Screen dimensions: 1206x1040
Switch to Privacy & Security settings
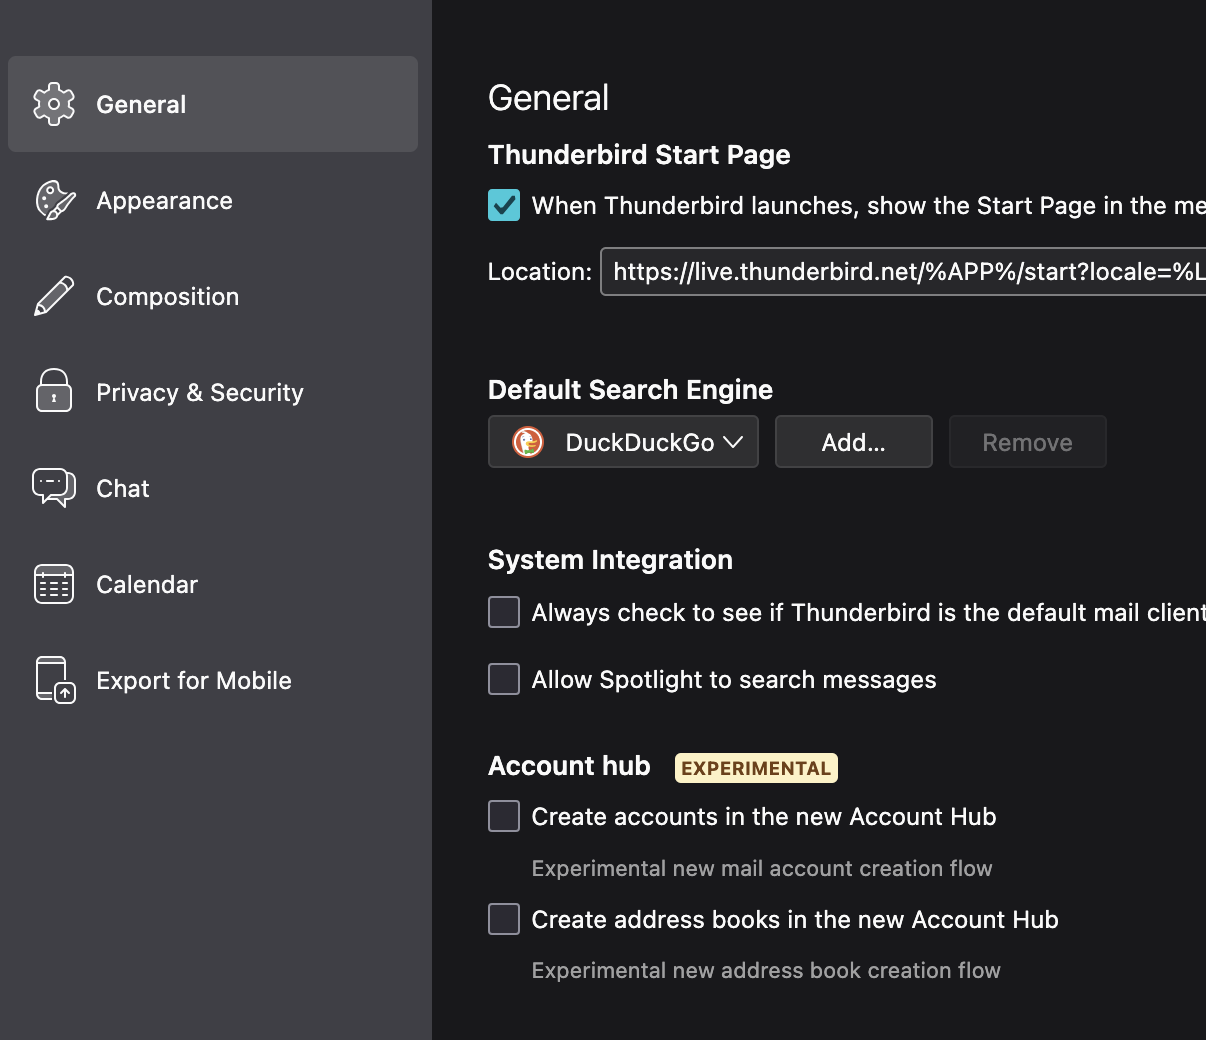pos(199,393)
